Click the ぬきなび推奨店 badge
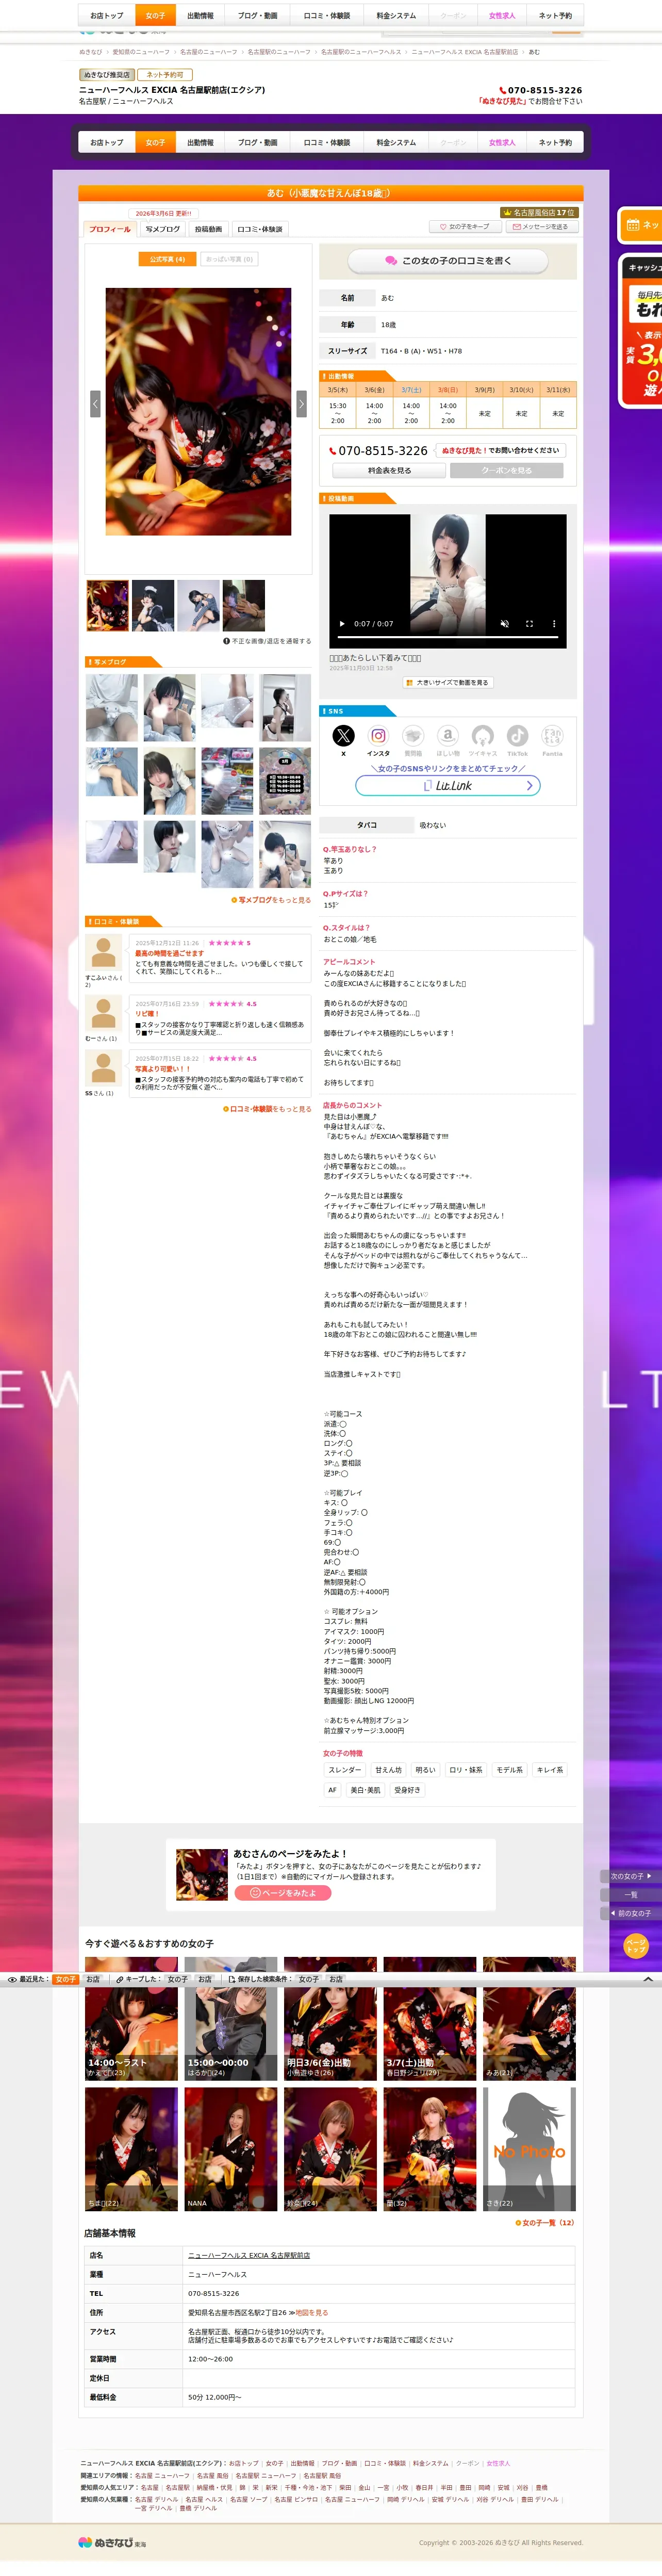The width and height of the screenshot is (662, 2576). tap(107, 75)
